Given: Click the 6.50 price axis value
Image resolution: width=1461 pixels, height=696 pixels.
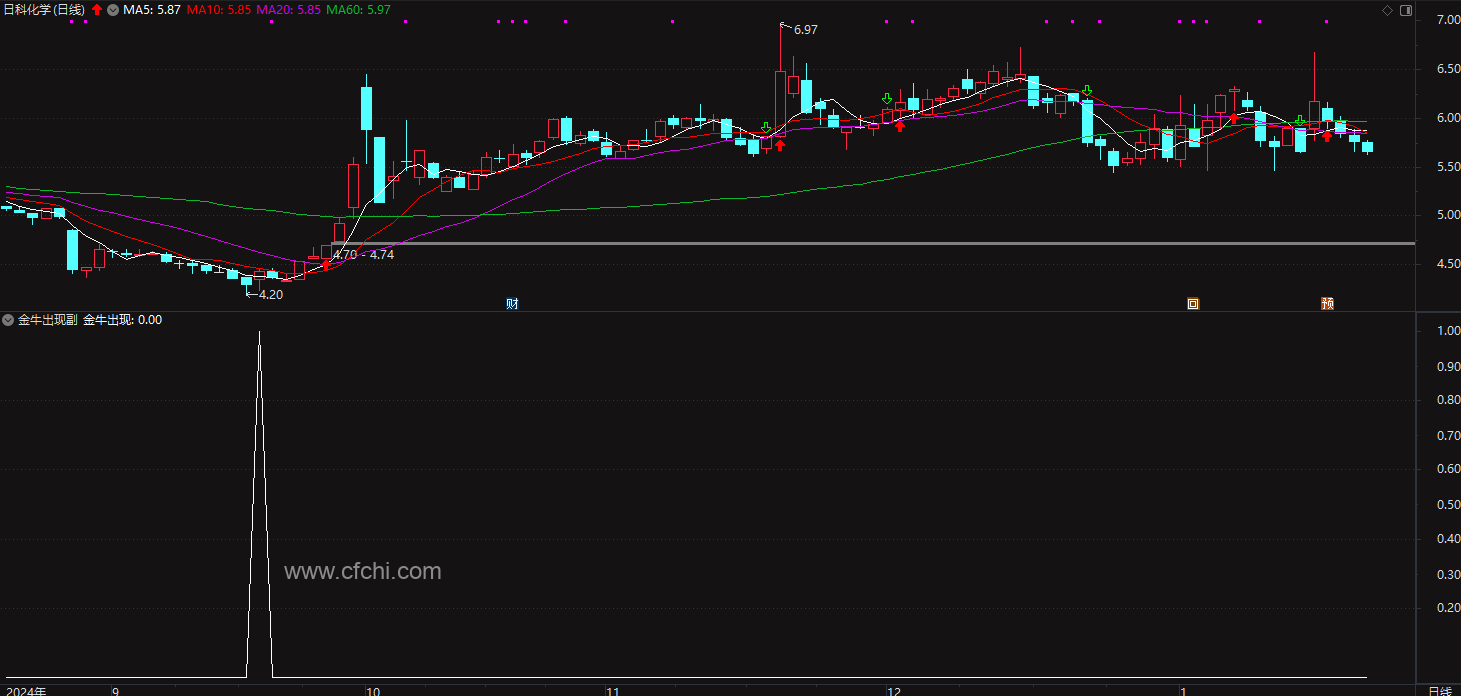Looking at the screenshot, I should (1448, 69).
